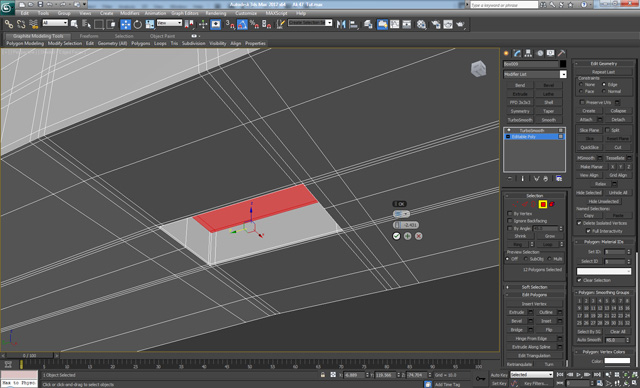Select the SubObj preview selection radio
640x388 pixels.
[526, 259]
